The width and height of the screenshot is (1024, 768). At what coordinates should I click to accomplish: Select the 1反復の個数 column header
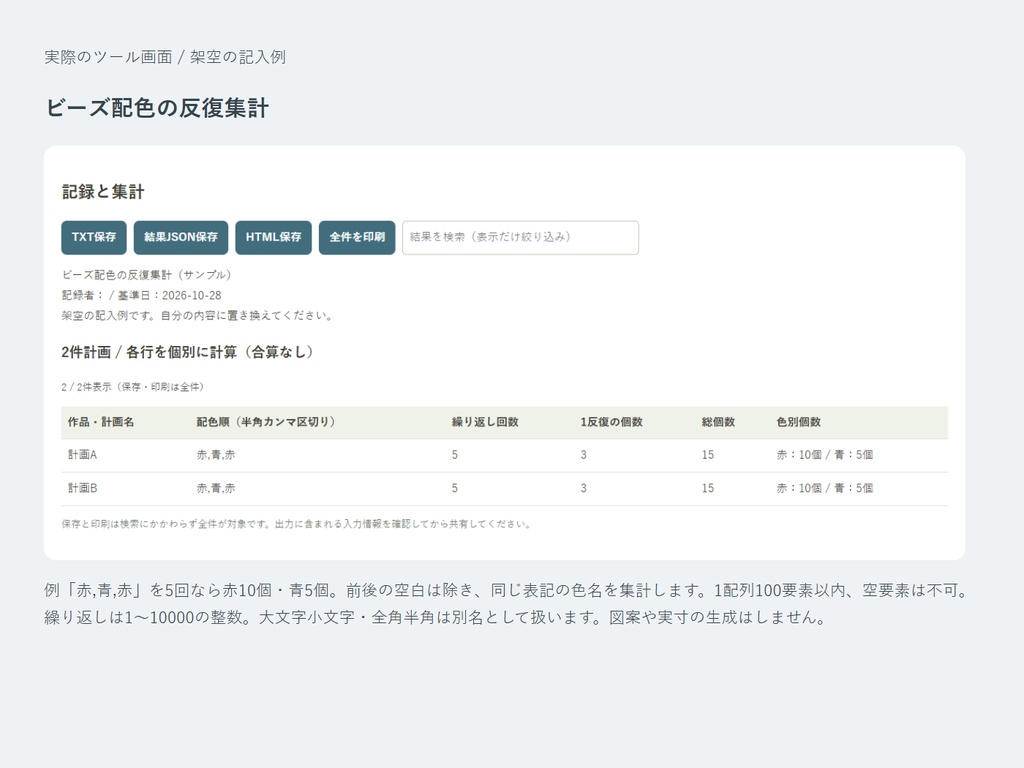(x=611, y=422)
